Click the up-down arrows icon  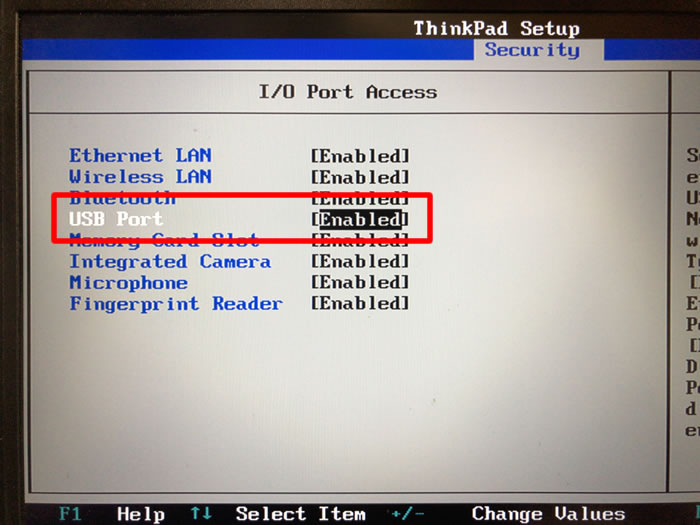201,513
